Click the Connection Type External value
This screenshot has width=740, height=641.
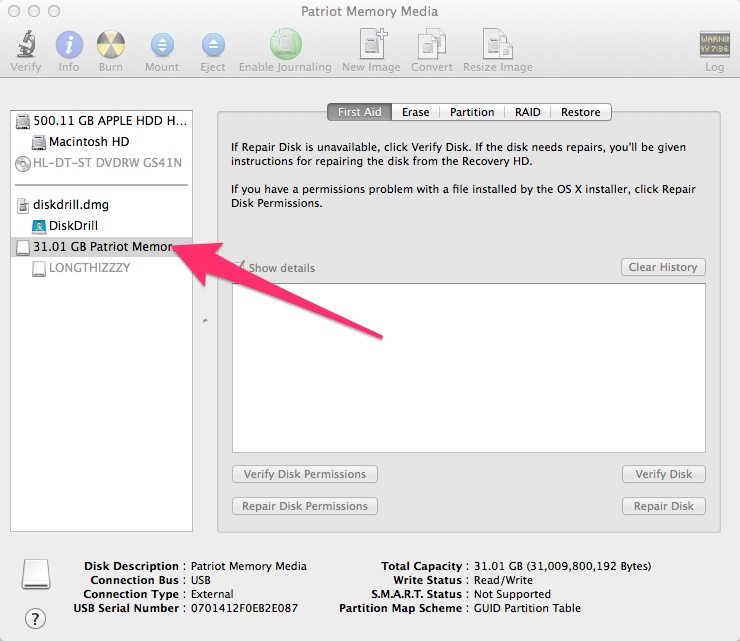(x=212, y=594)
